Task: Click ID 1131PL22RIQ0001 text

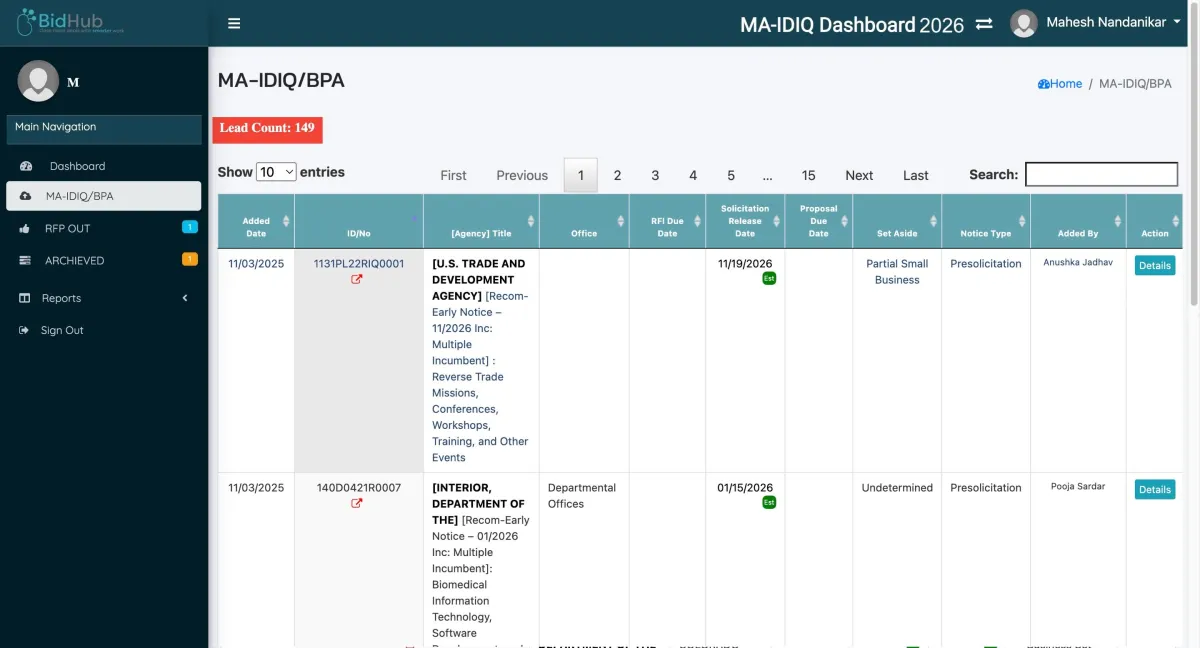Action: [x=359, y=264]
